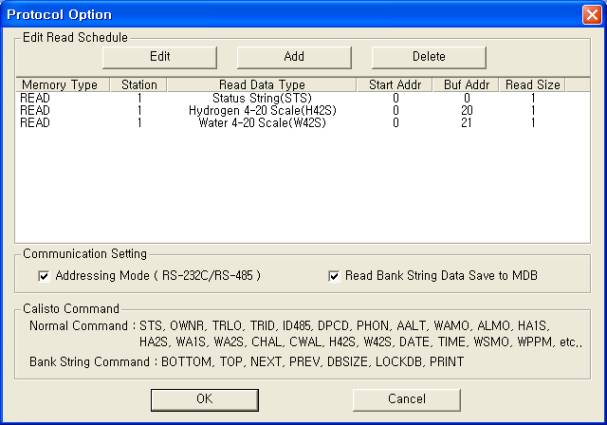Sort by Memory Type column header

pyautogui.click(x=59, y=85)
